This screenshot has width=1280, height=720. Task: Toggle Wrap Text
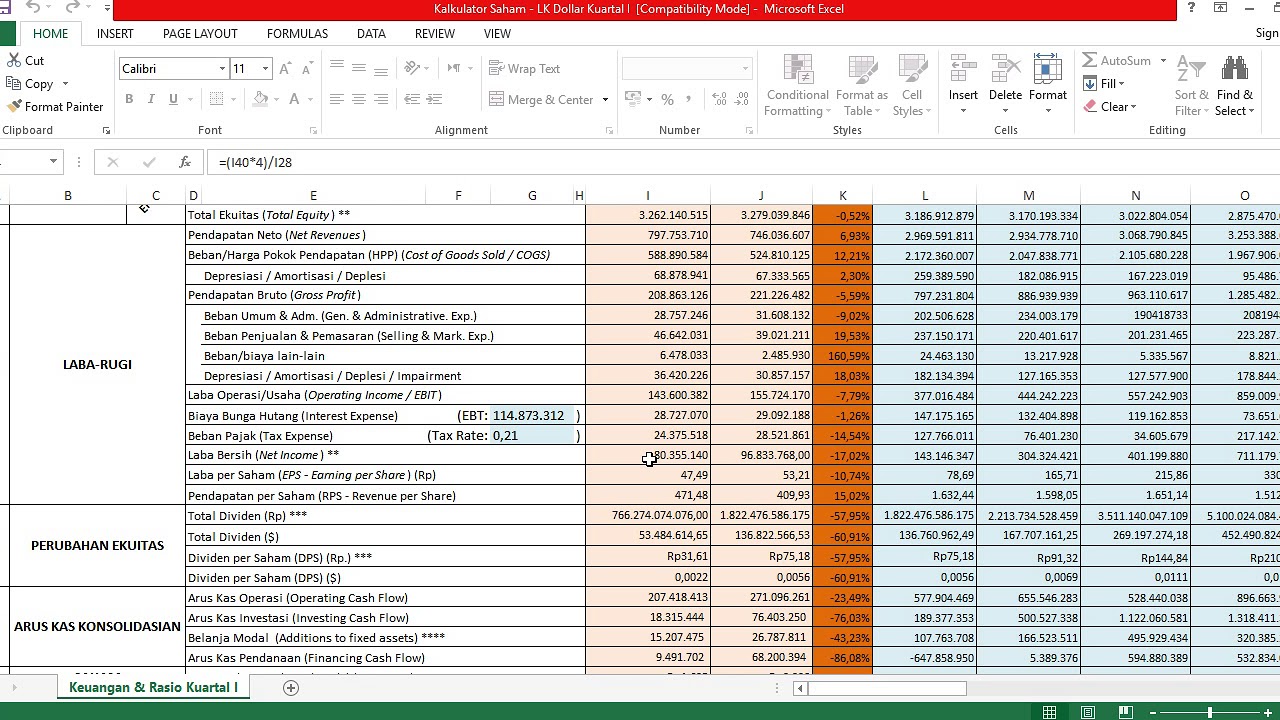[525, 69]
